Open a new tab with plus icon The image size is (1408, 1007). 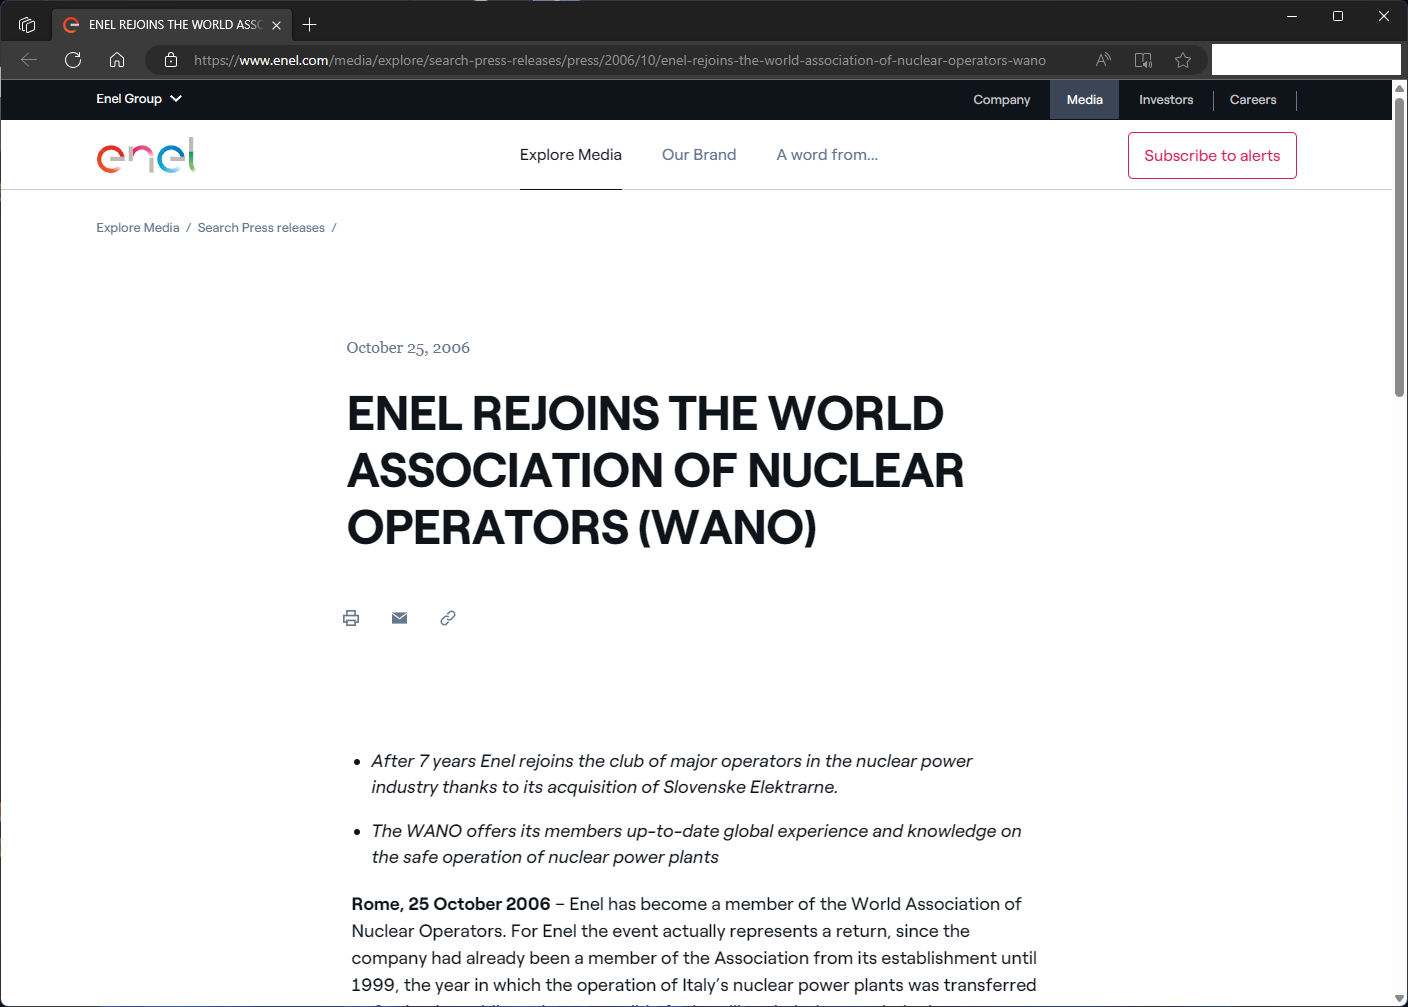click(309, 25)
